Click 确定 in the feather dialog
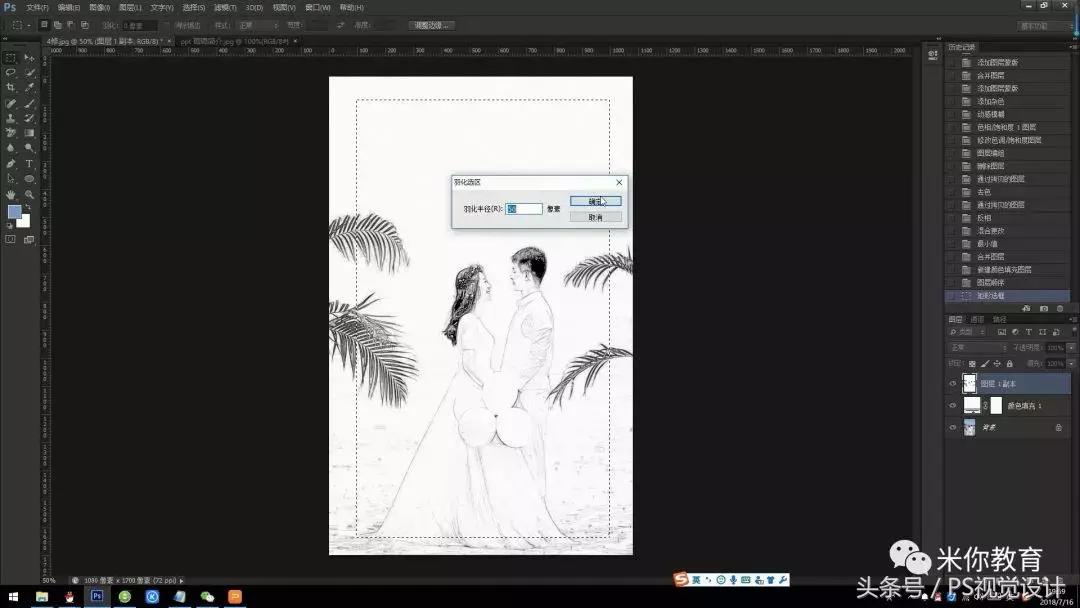Viewport: 1080px width, 608px height. pos(596,200)
